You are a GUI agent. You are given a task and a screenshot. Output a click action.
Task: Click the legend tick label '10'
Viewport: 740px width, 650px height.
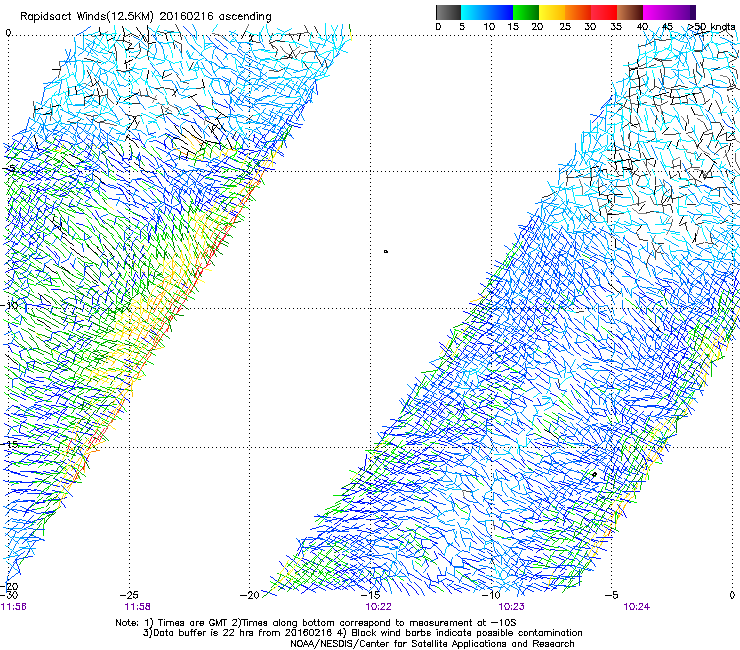[489, 27]
